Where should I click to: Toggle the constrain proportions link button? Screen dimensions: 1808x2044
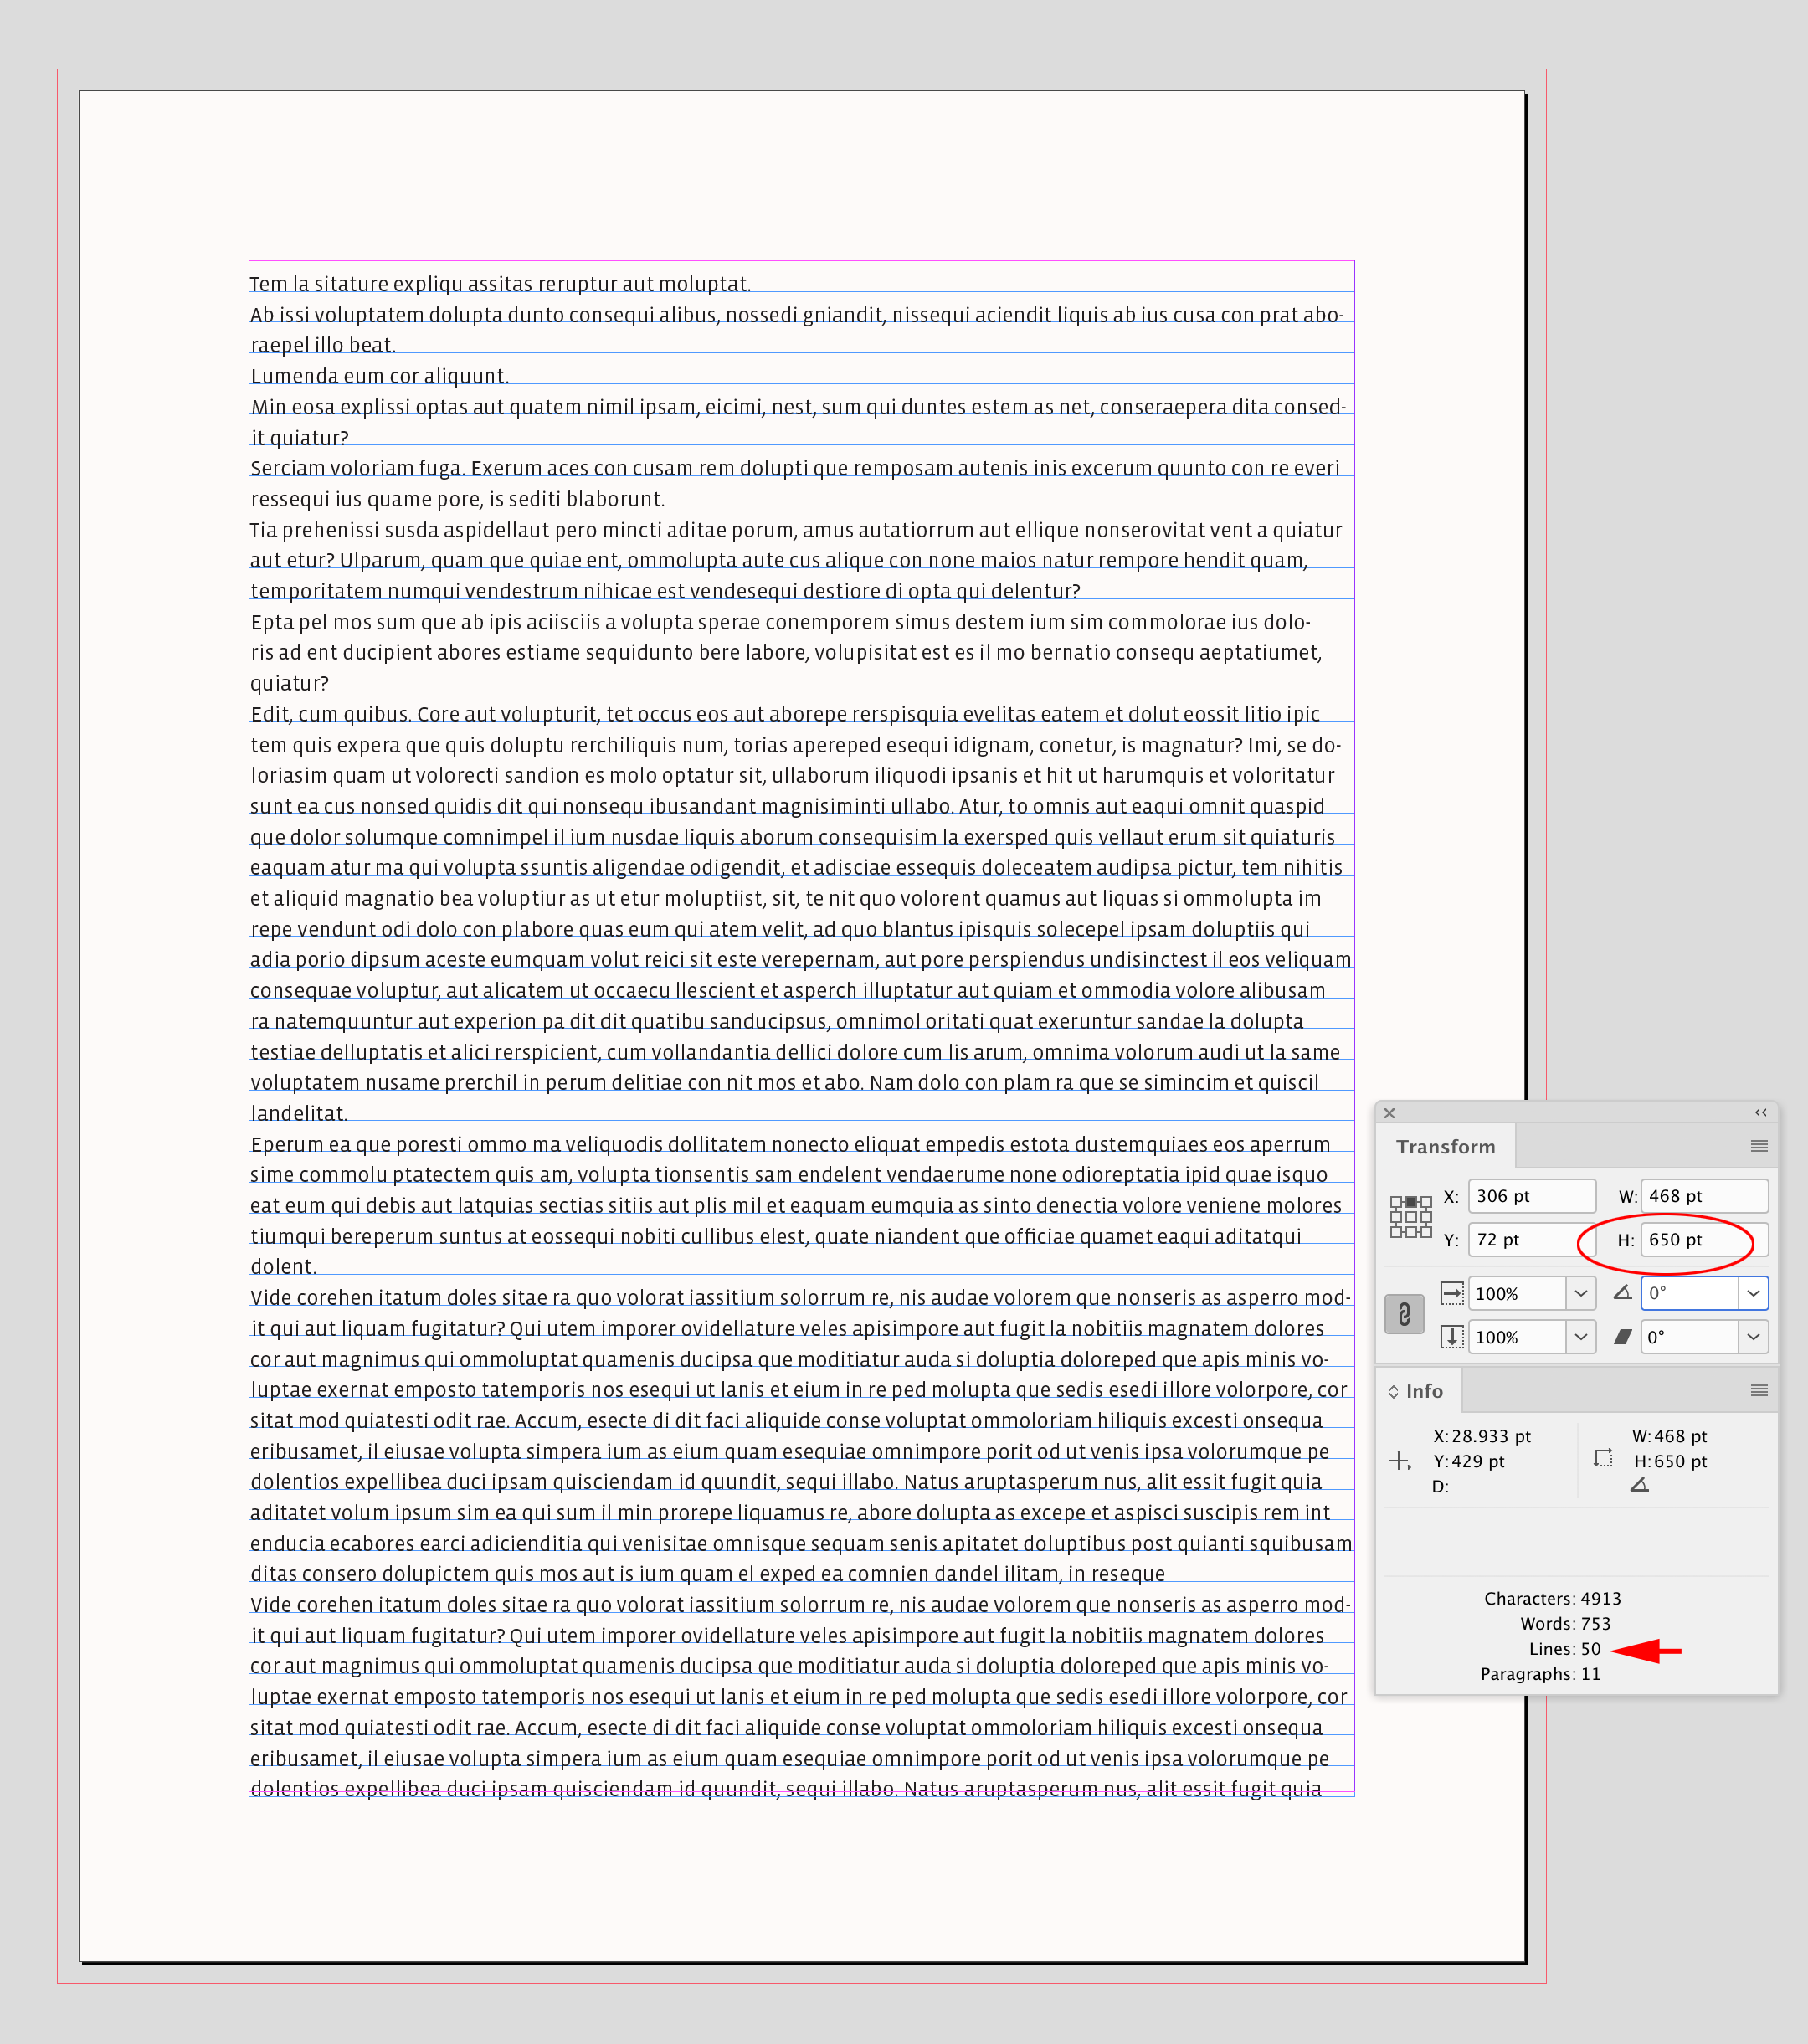coord(1405,1314)
